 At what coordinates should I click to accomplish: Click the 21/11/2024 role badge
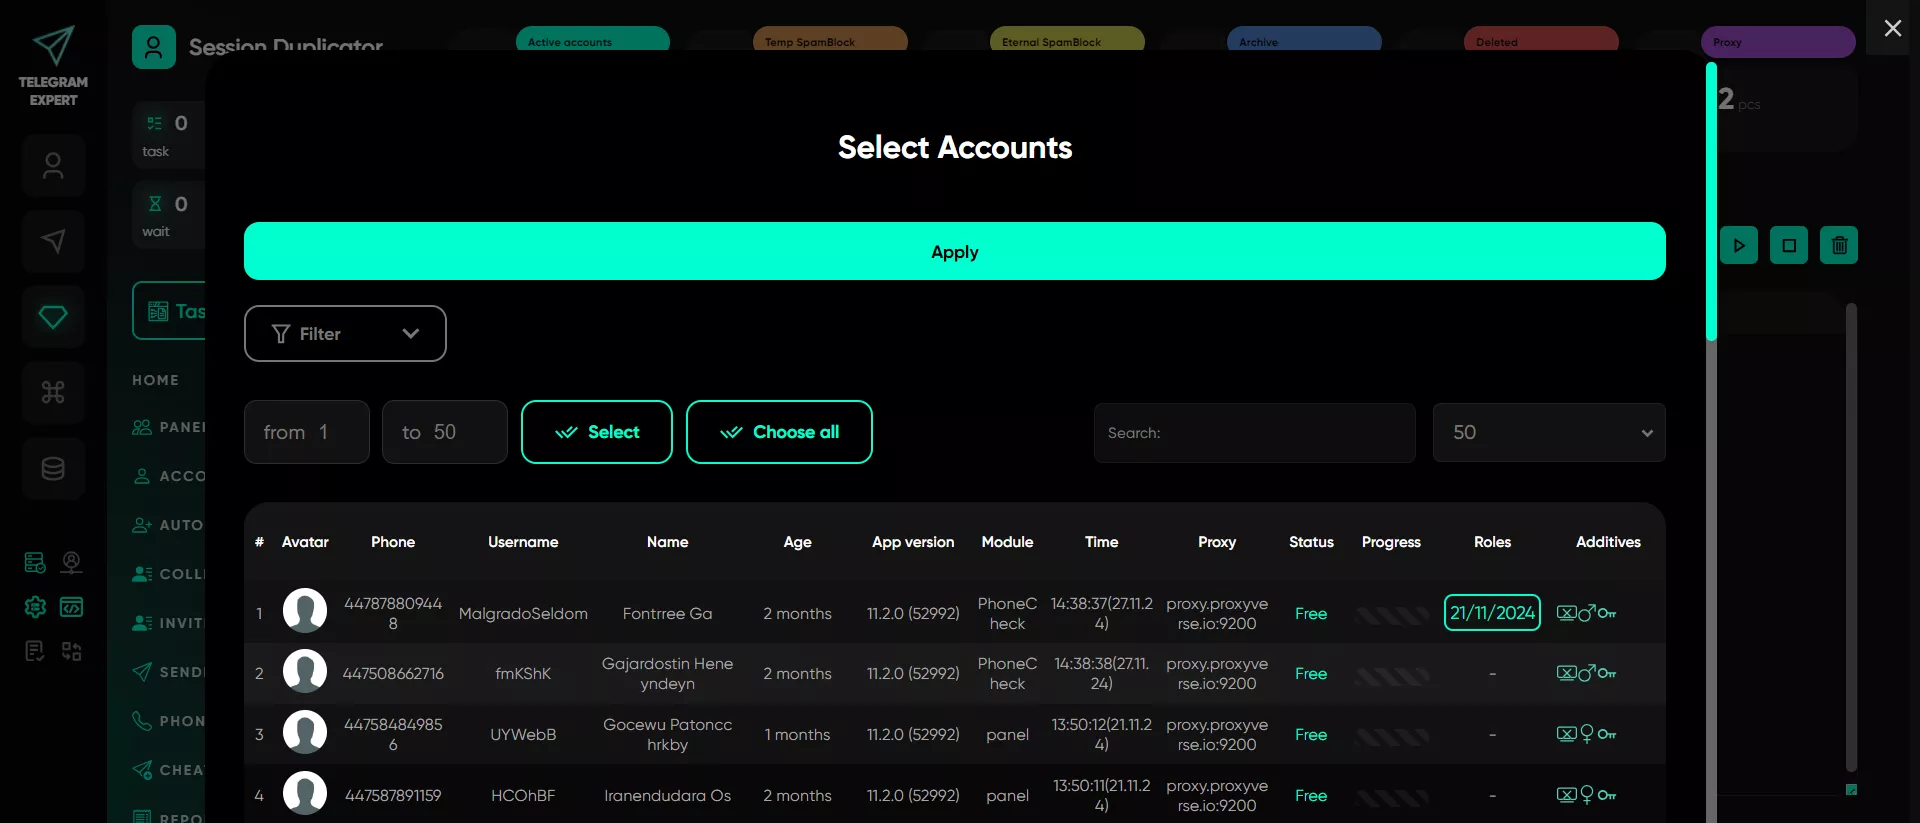[x=1492, y=613]
